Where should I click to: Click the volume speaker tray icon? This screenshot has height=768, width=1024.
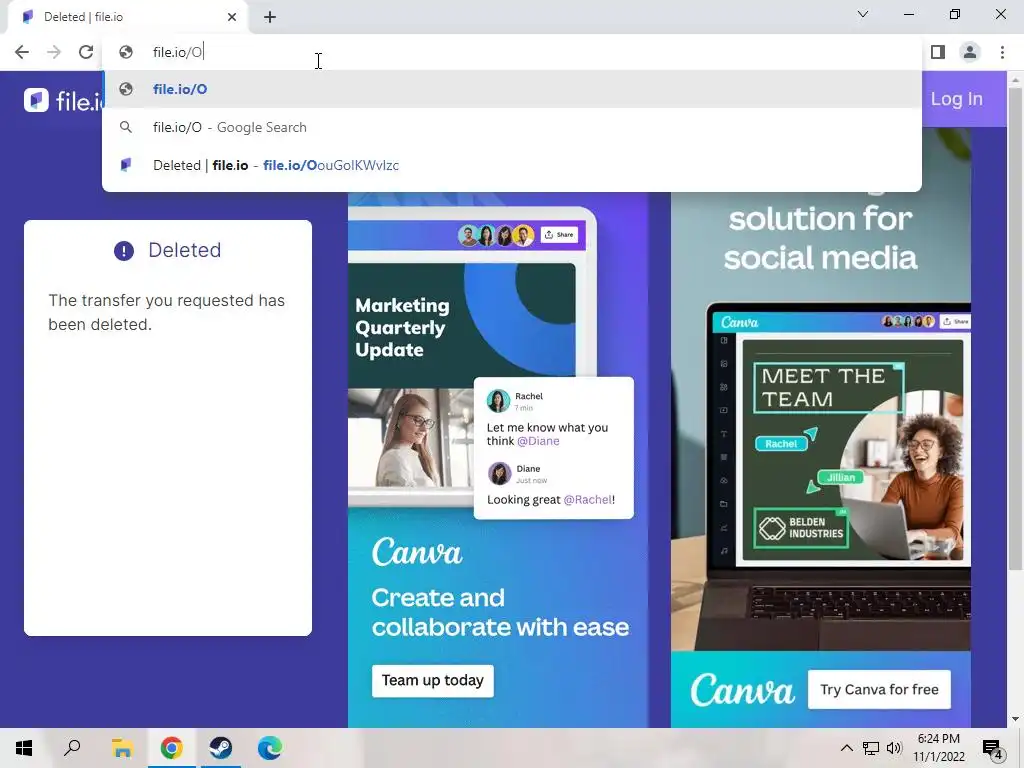894,748
